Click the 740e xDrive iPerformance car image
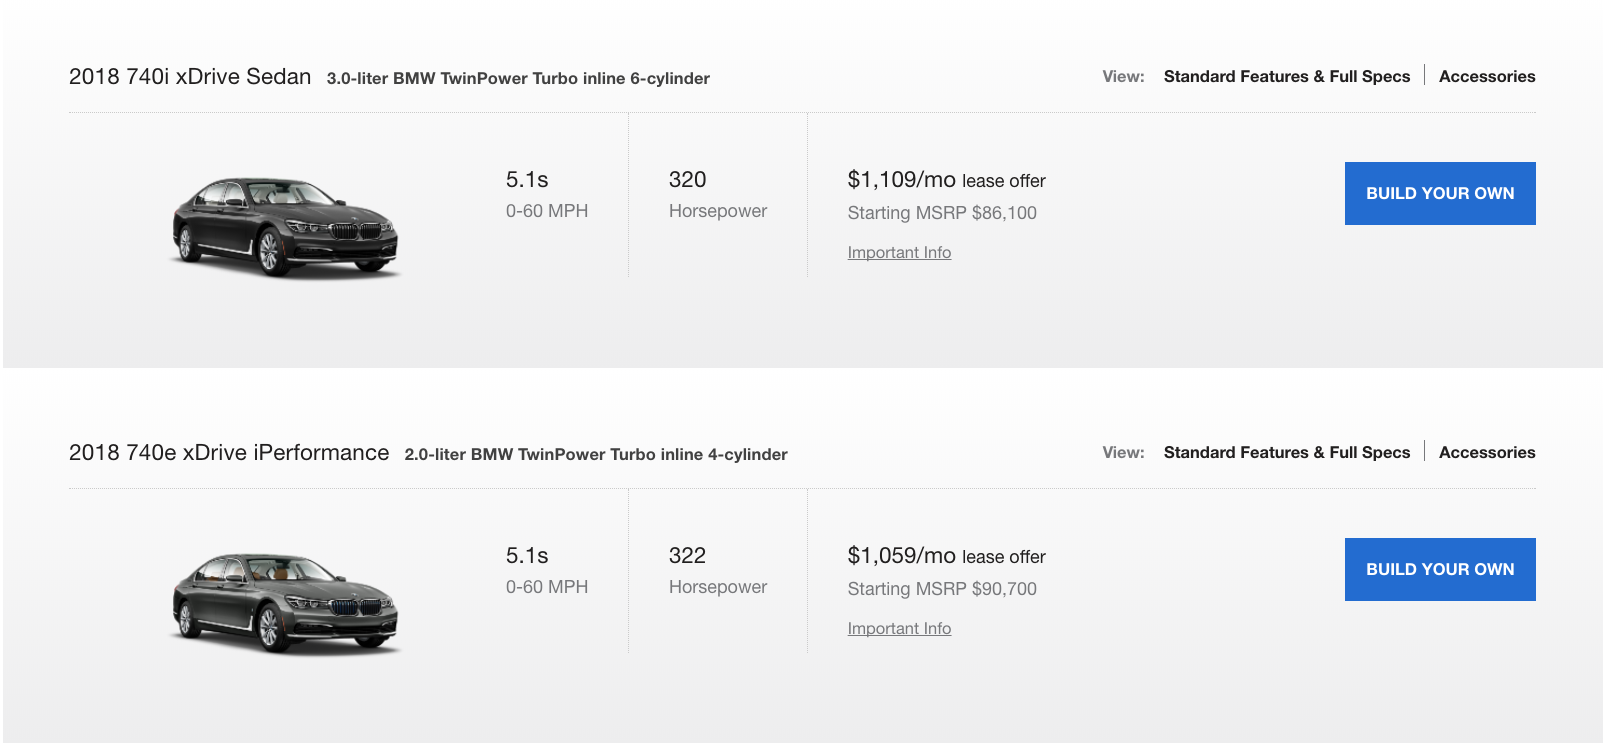 (x=285, y=602)
